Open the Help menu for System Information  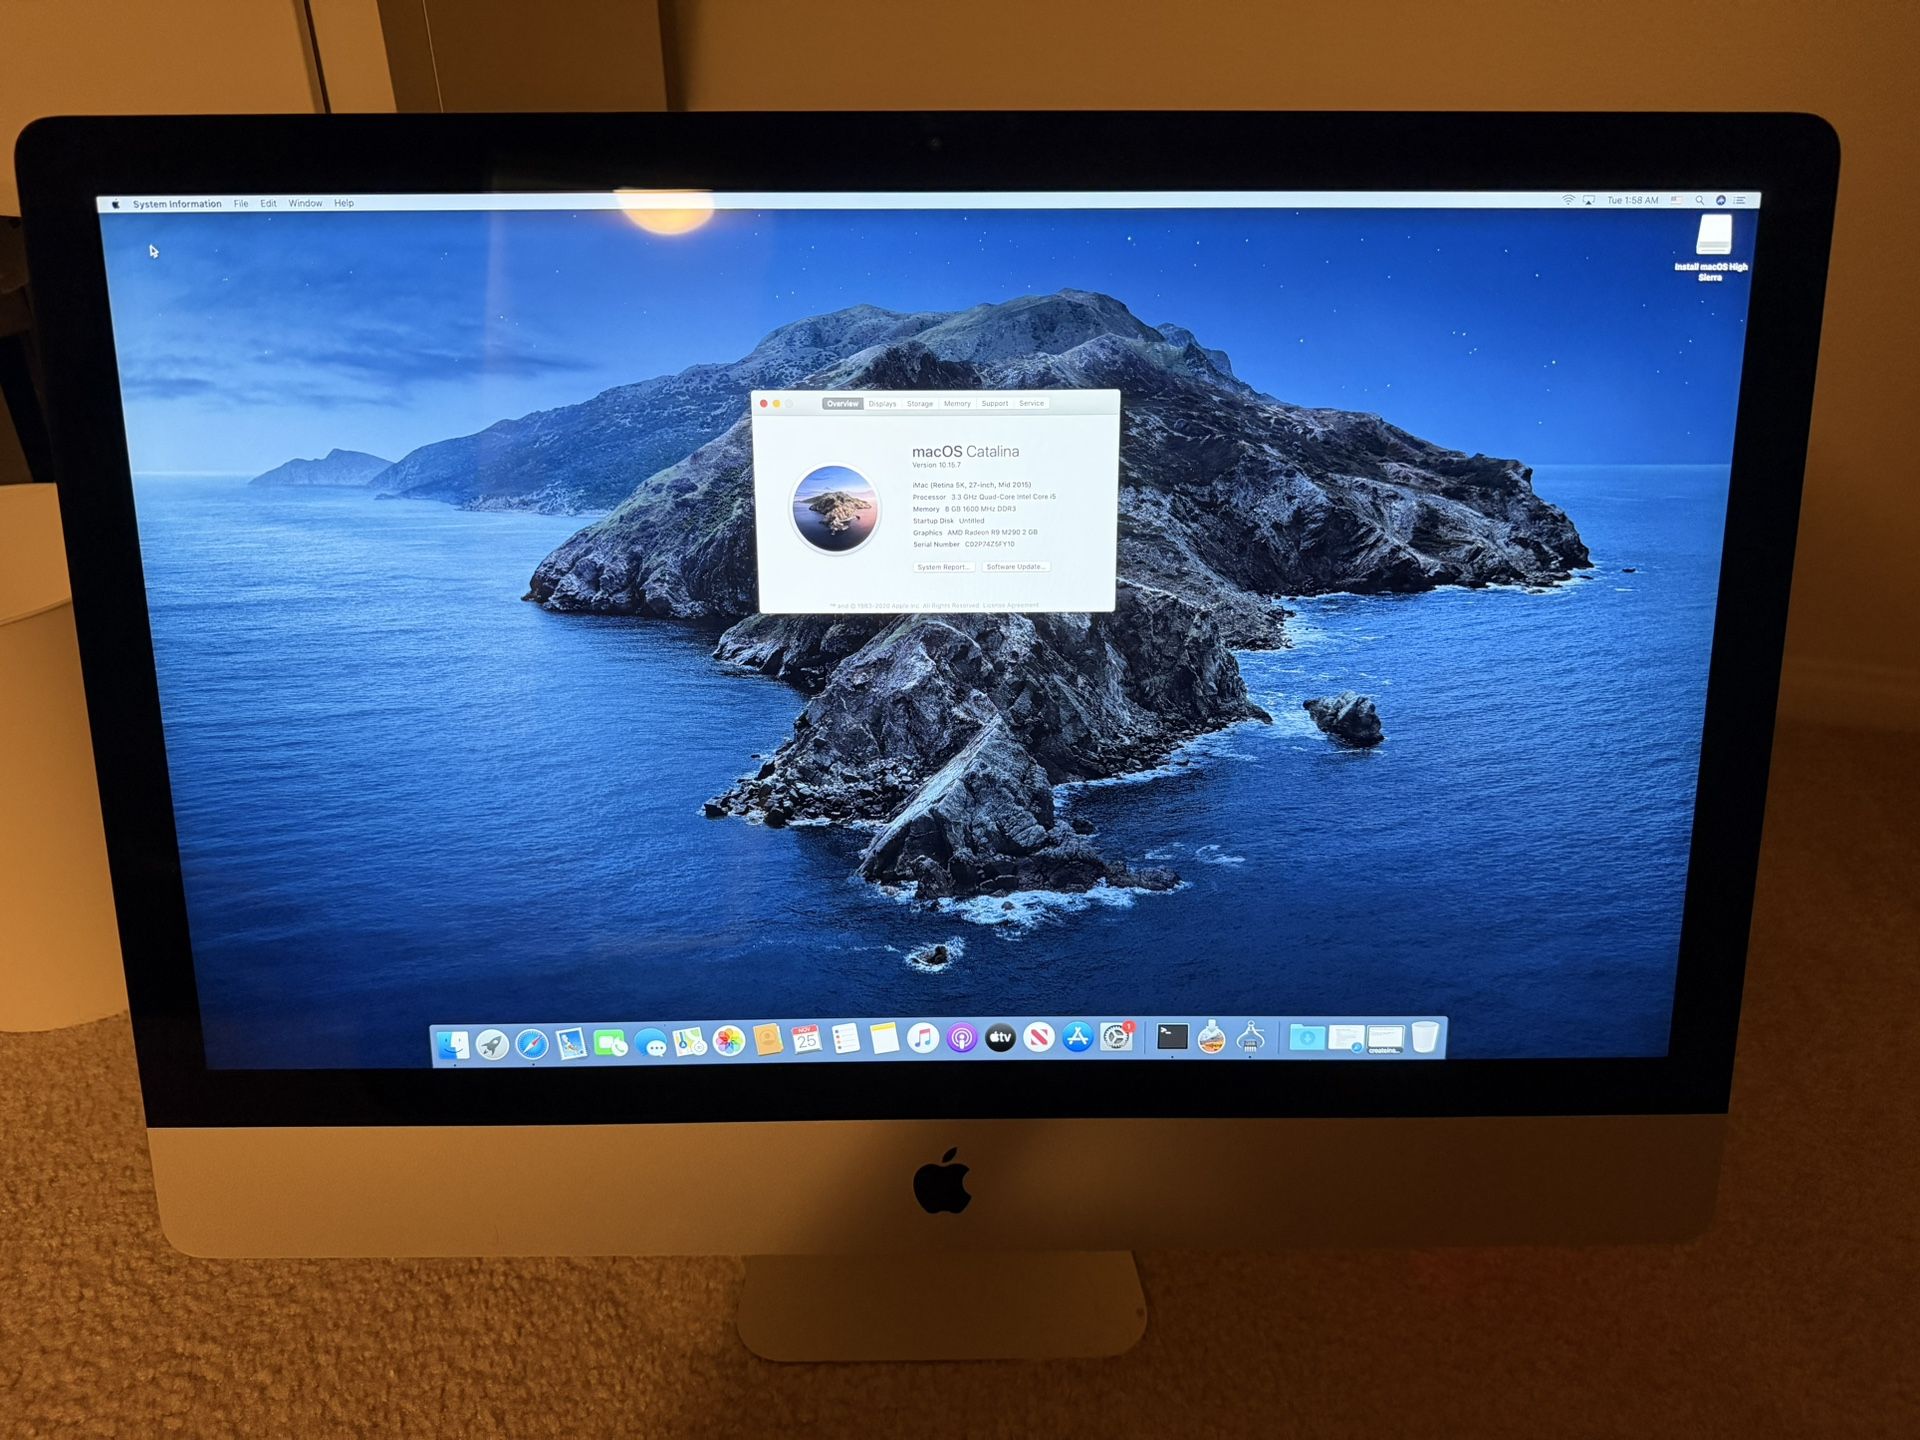[x=344, y=203]
